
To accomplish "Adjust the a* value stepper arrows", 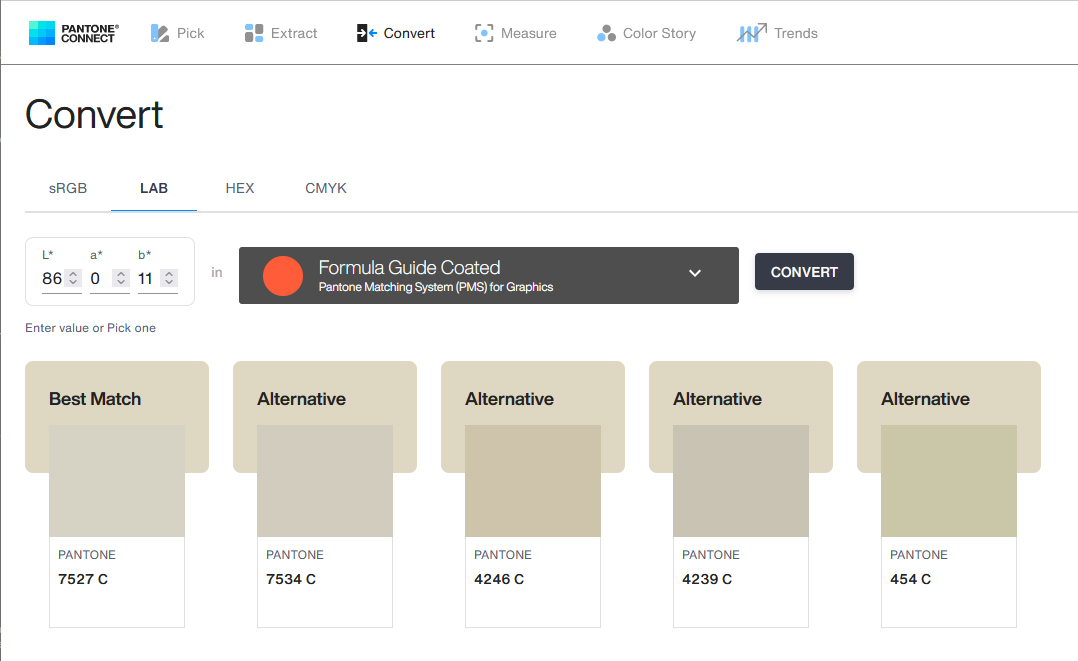I will (x=121, y=279).
